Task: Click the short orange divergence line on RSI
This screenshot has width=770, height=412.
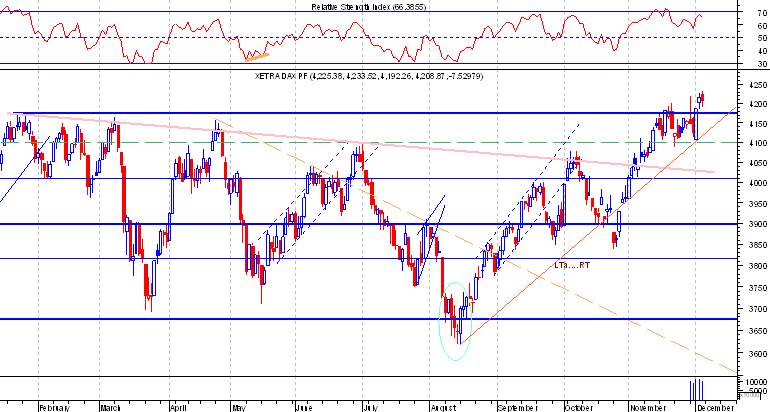Action: click(257, 57)
